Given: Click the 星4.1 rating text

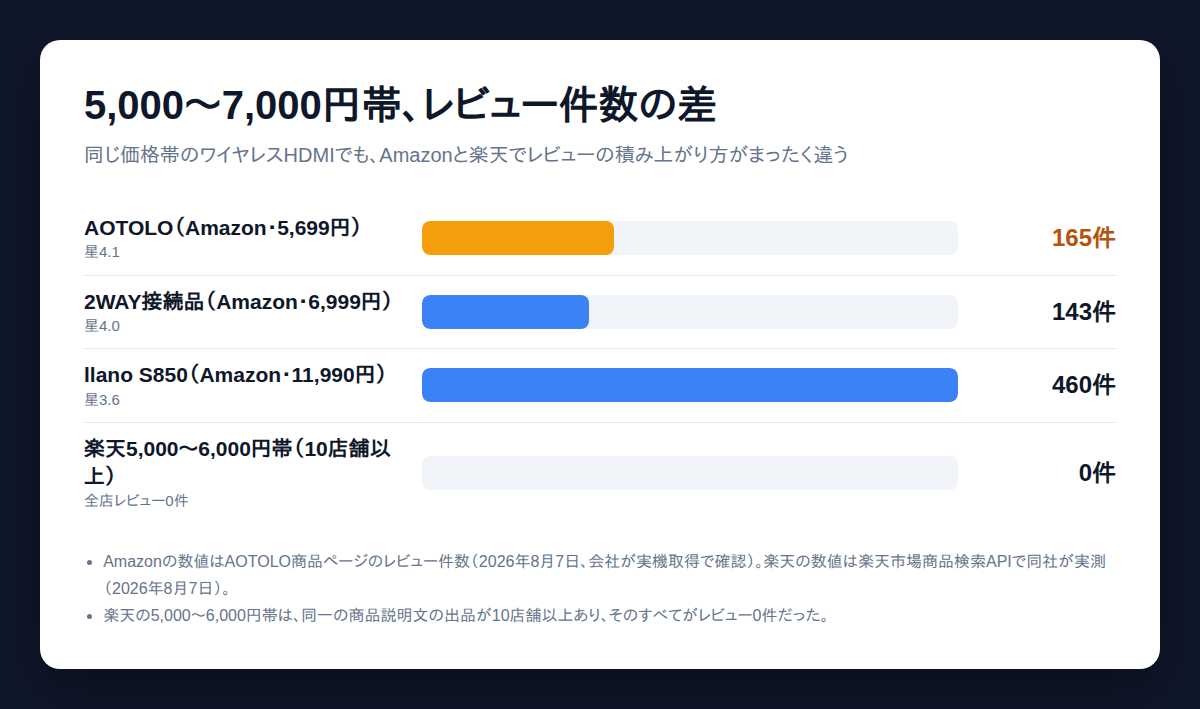Looking at the screenshot, I should point(102,252).
